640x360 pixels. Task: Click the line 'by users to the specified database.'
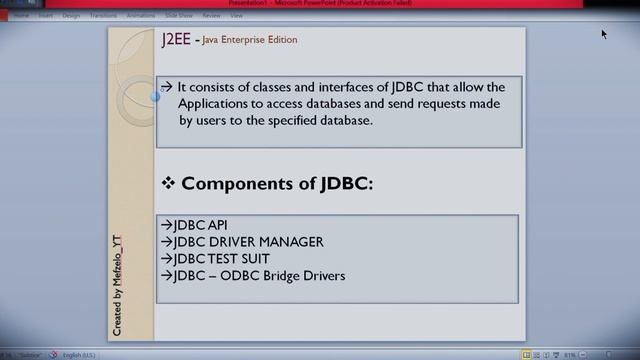[276, 120]
